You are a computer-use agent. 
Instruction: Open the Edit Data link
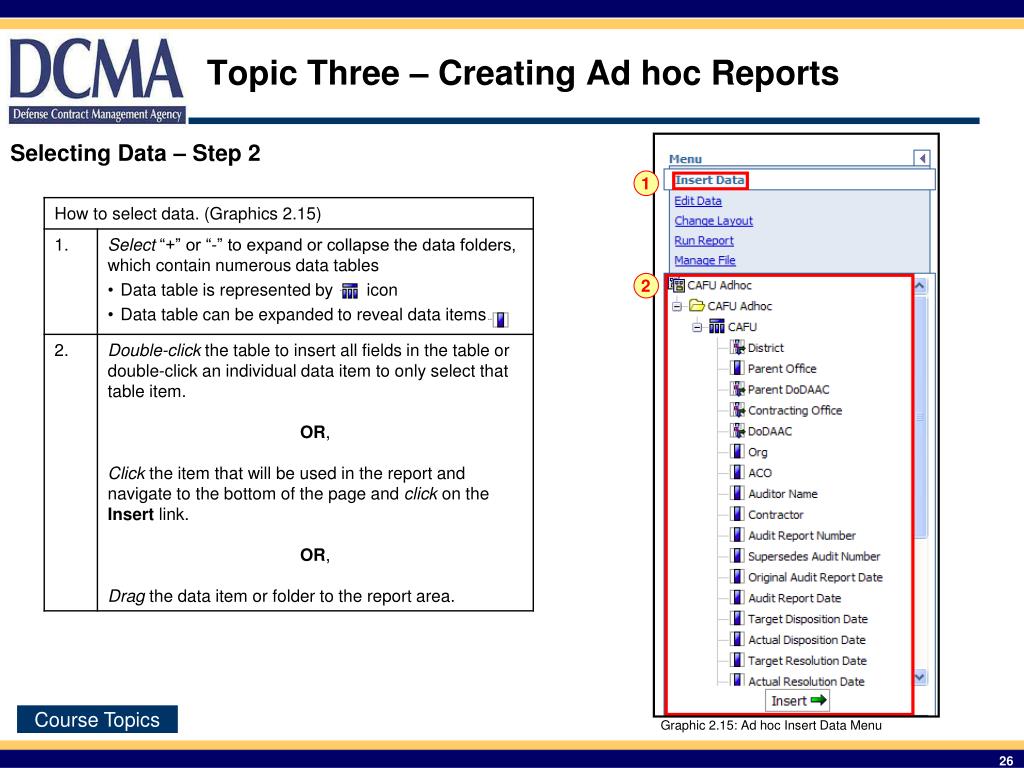[697, 201]
